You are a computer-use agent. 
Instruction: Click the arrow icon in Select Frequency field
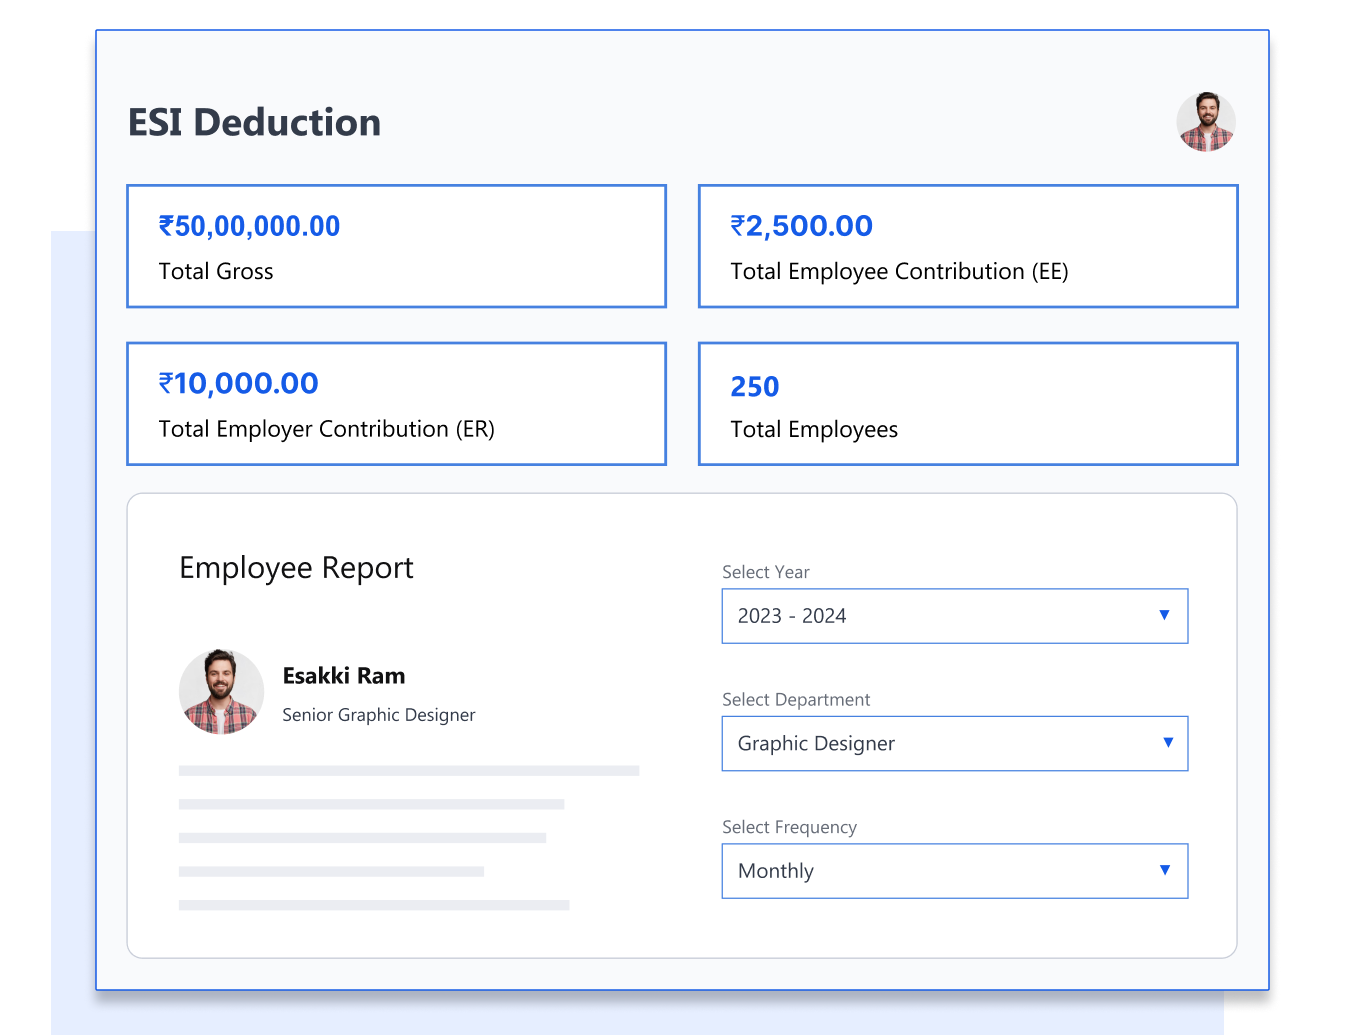(x=1164, y=870)
